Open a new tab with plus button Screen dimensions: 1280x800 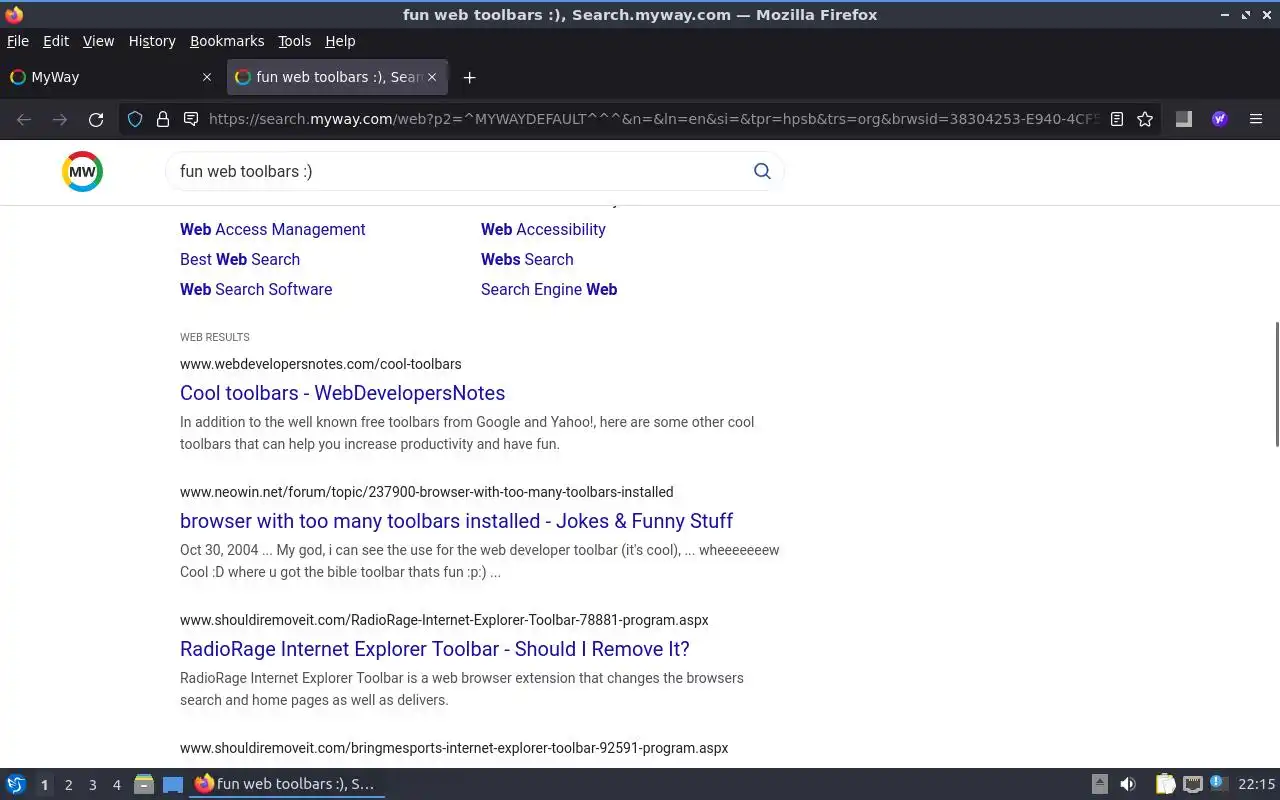[469, 77]
